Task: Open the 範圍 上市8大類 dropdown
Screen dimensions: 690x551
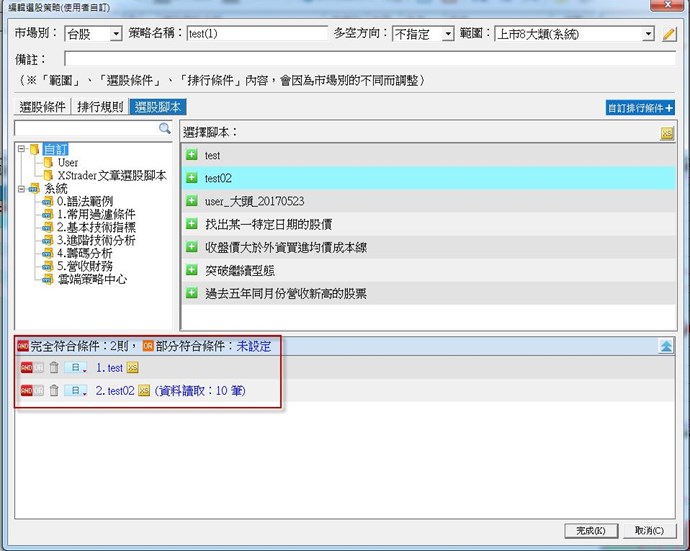Action: pos(648,34)
